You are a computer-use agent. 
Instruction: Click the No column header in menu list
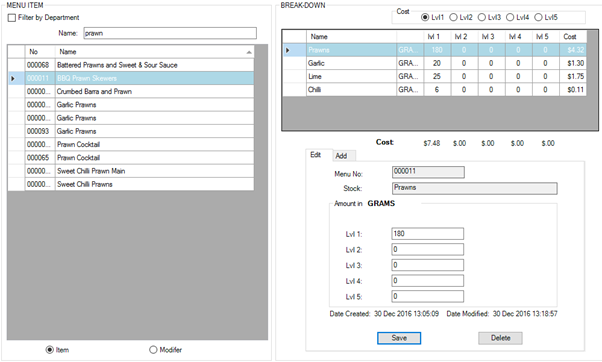coord(40,51)
